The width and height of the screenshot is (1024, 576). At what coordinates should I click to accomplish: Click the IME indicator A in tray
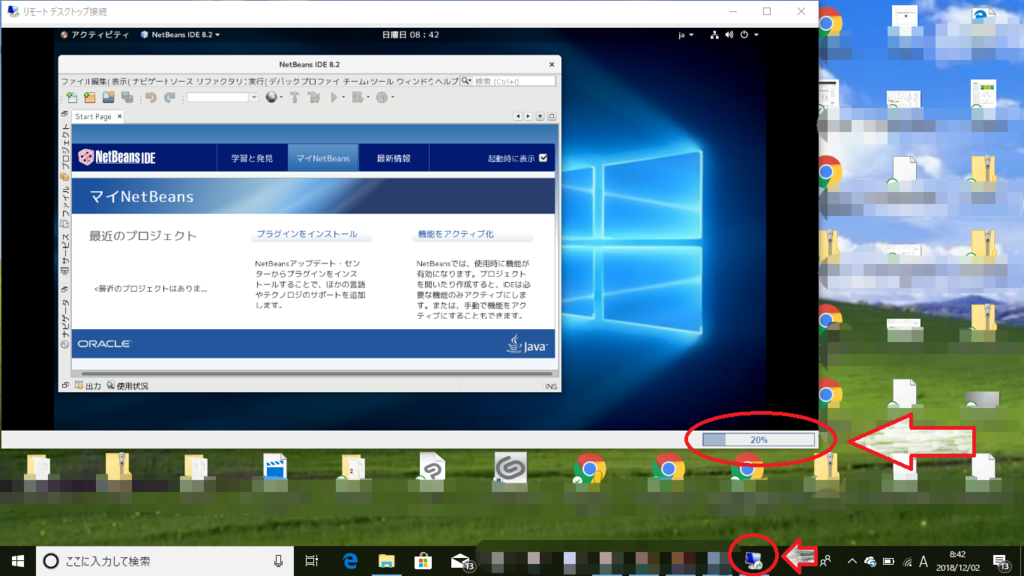coord(923,561)
